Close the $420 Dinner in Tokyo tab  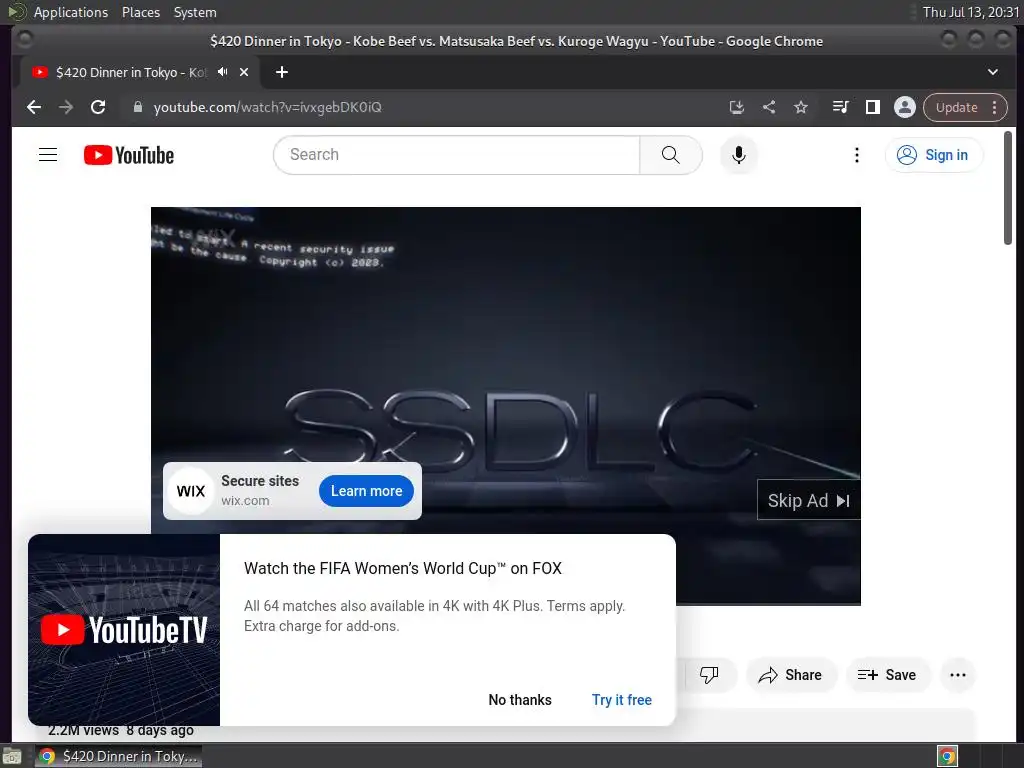coord(244,72)
